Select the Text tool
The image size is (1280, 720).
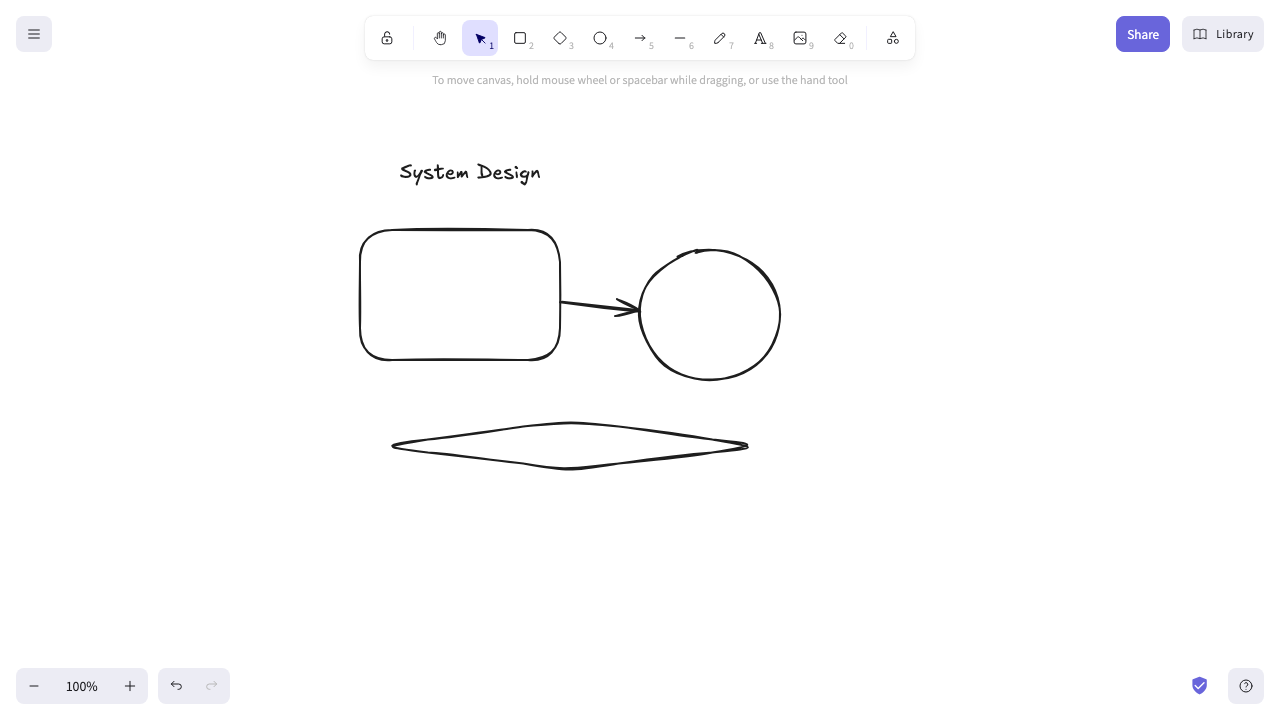[x=760, y=38]
